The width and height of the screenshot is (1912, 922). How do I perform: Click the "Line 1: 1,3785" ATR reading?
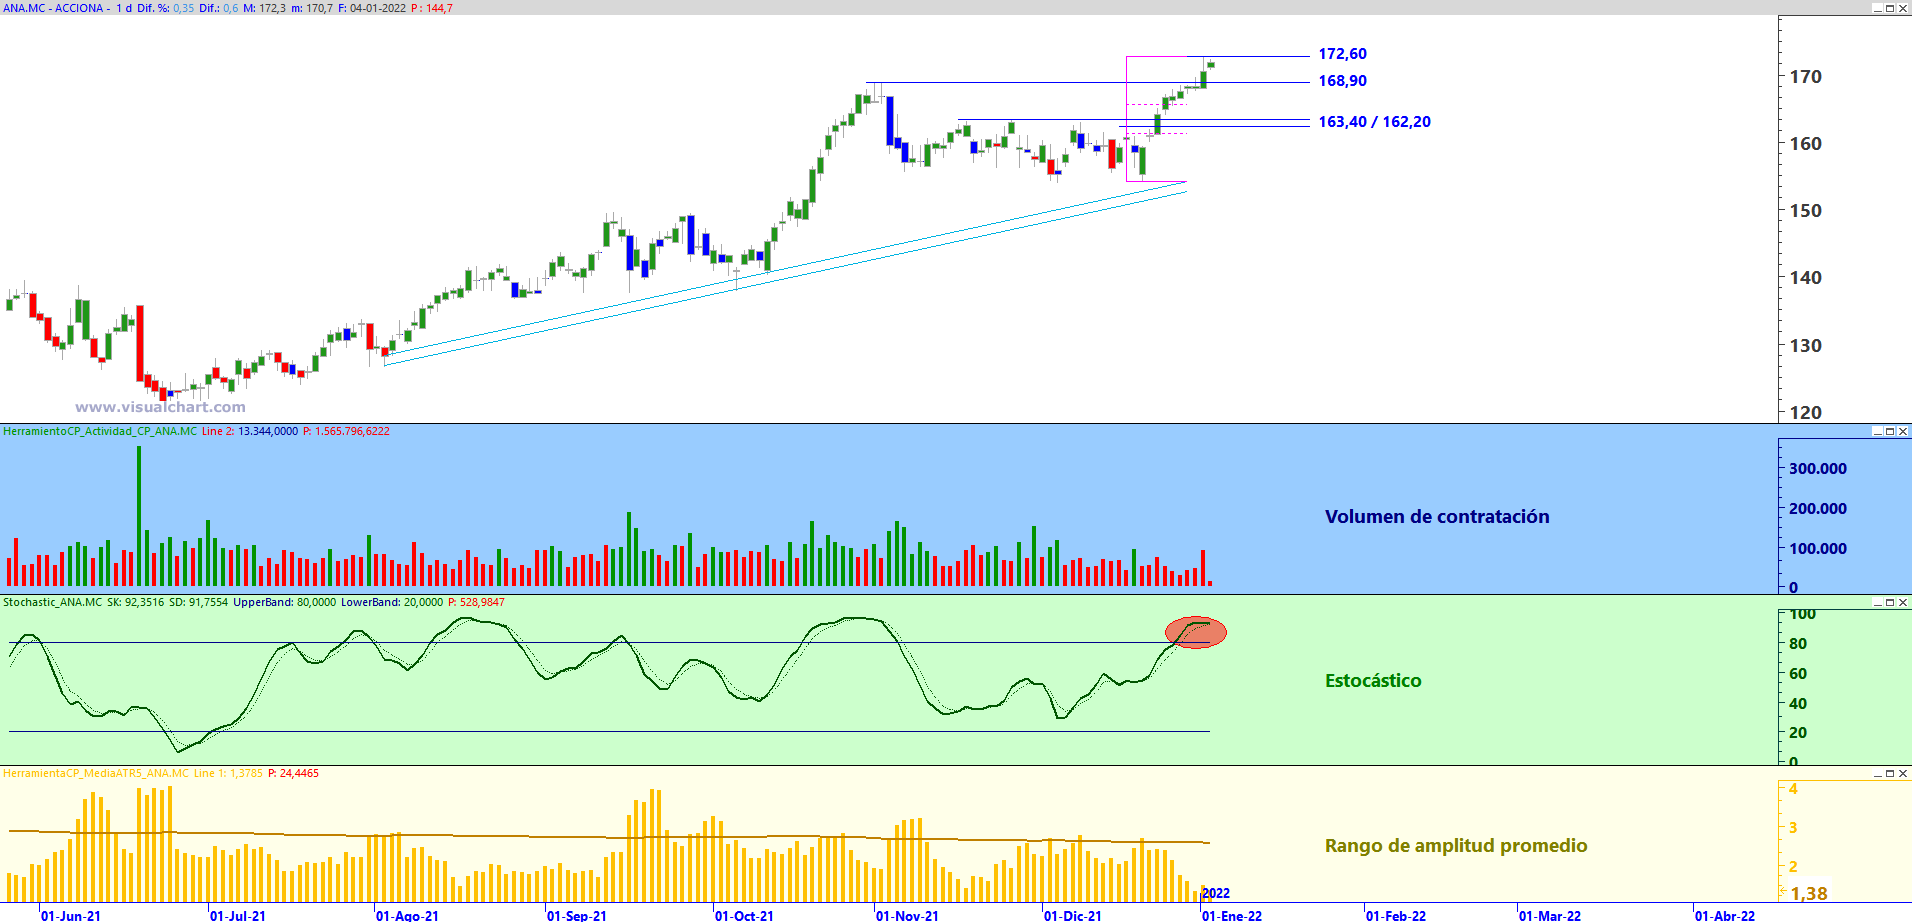(228, 773)
